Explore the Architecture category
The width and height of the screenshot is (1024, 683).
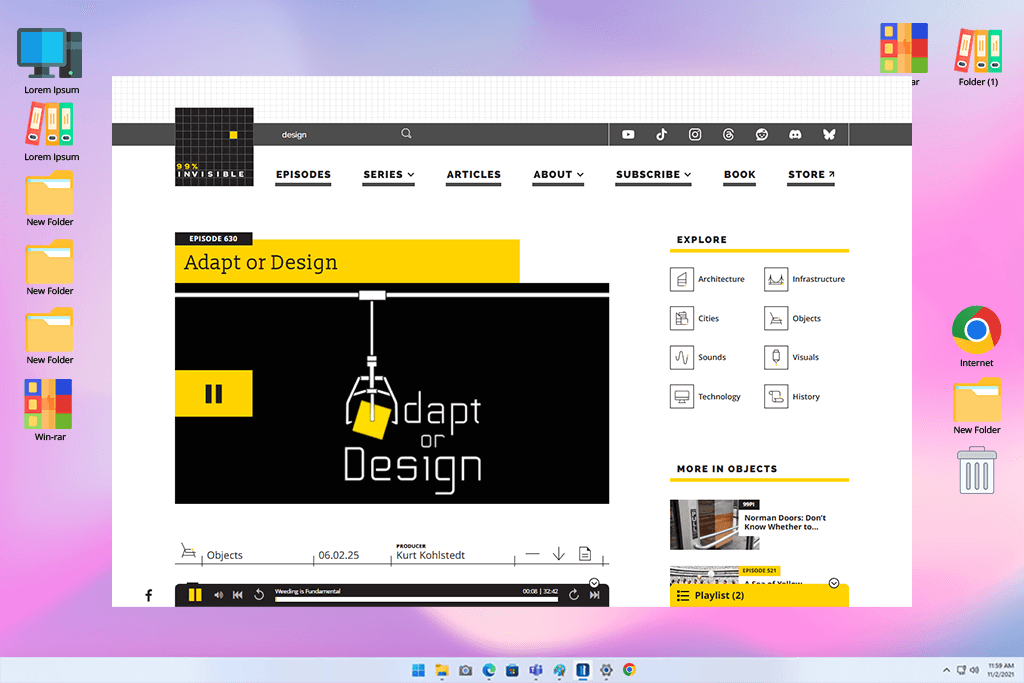click(707, 279)
